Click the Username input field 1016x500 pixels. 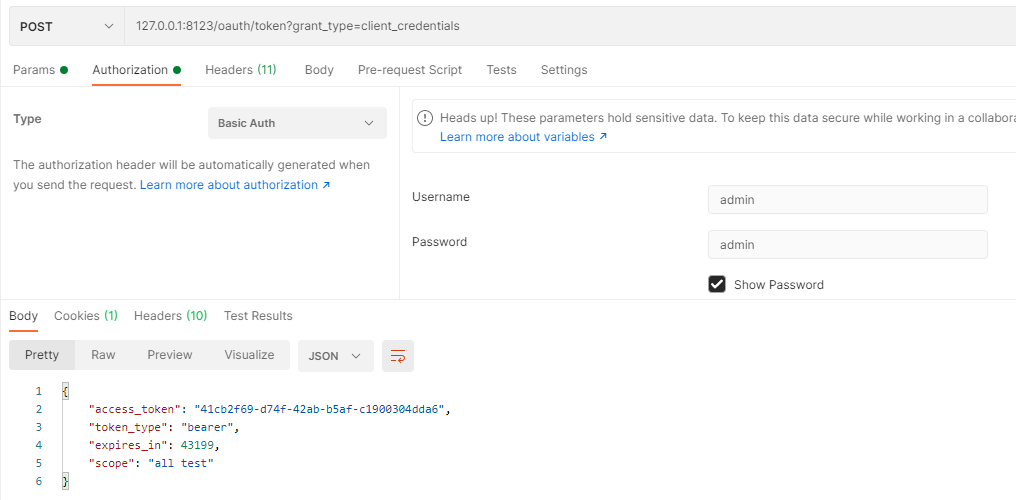tap(848, 199)
